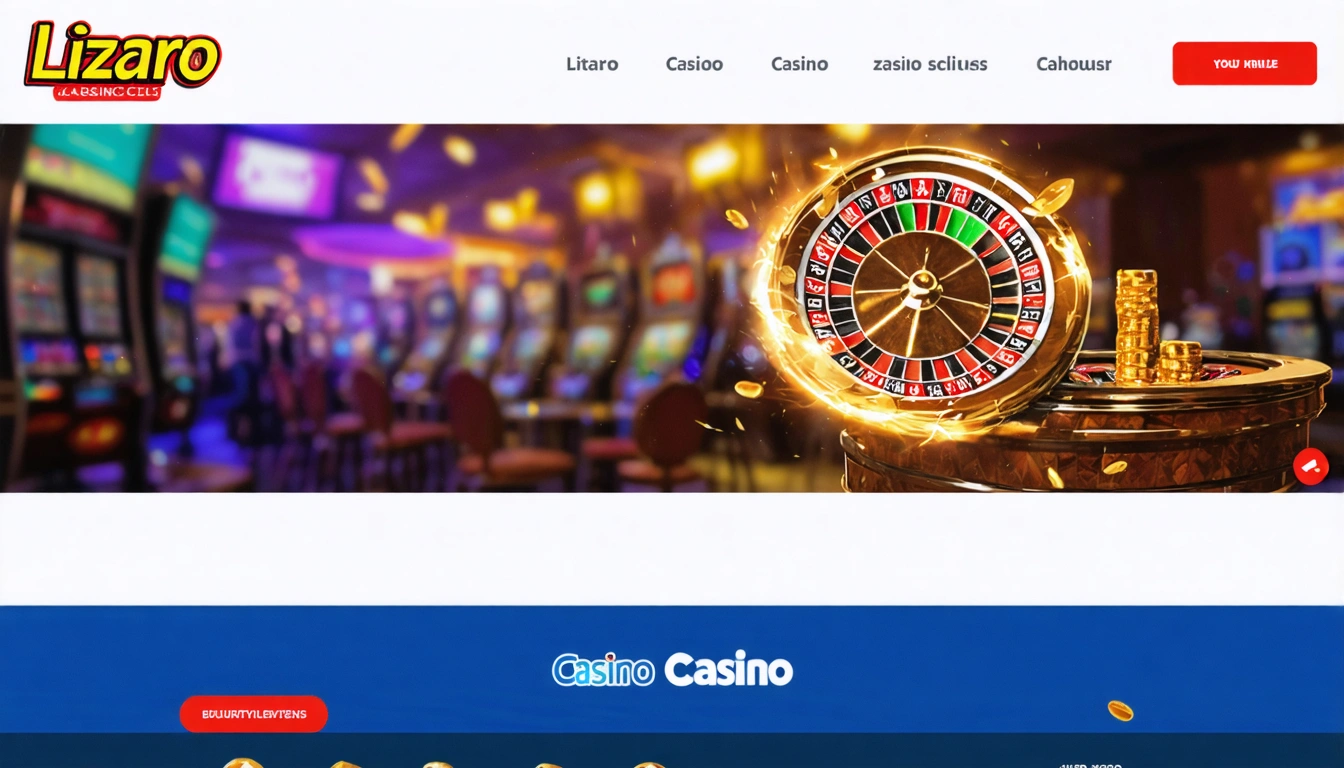Open the Litaro navigation item
The height and width of the screenshot is (768, 1344).
(x=592, y=64)
